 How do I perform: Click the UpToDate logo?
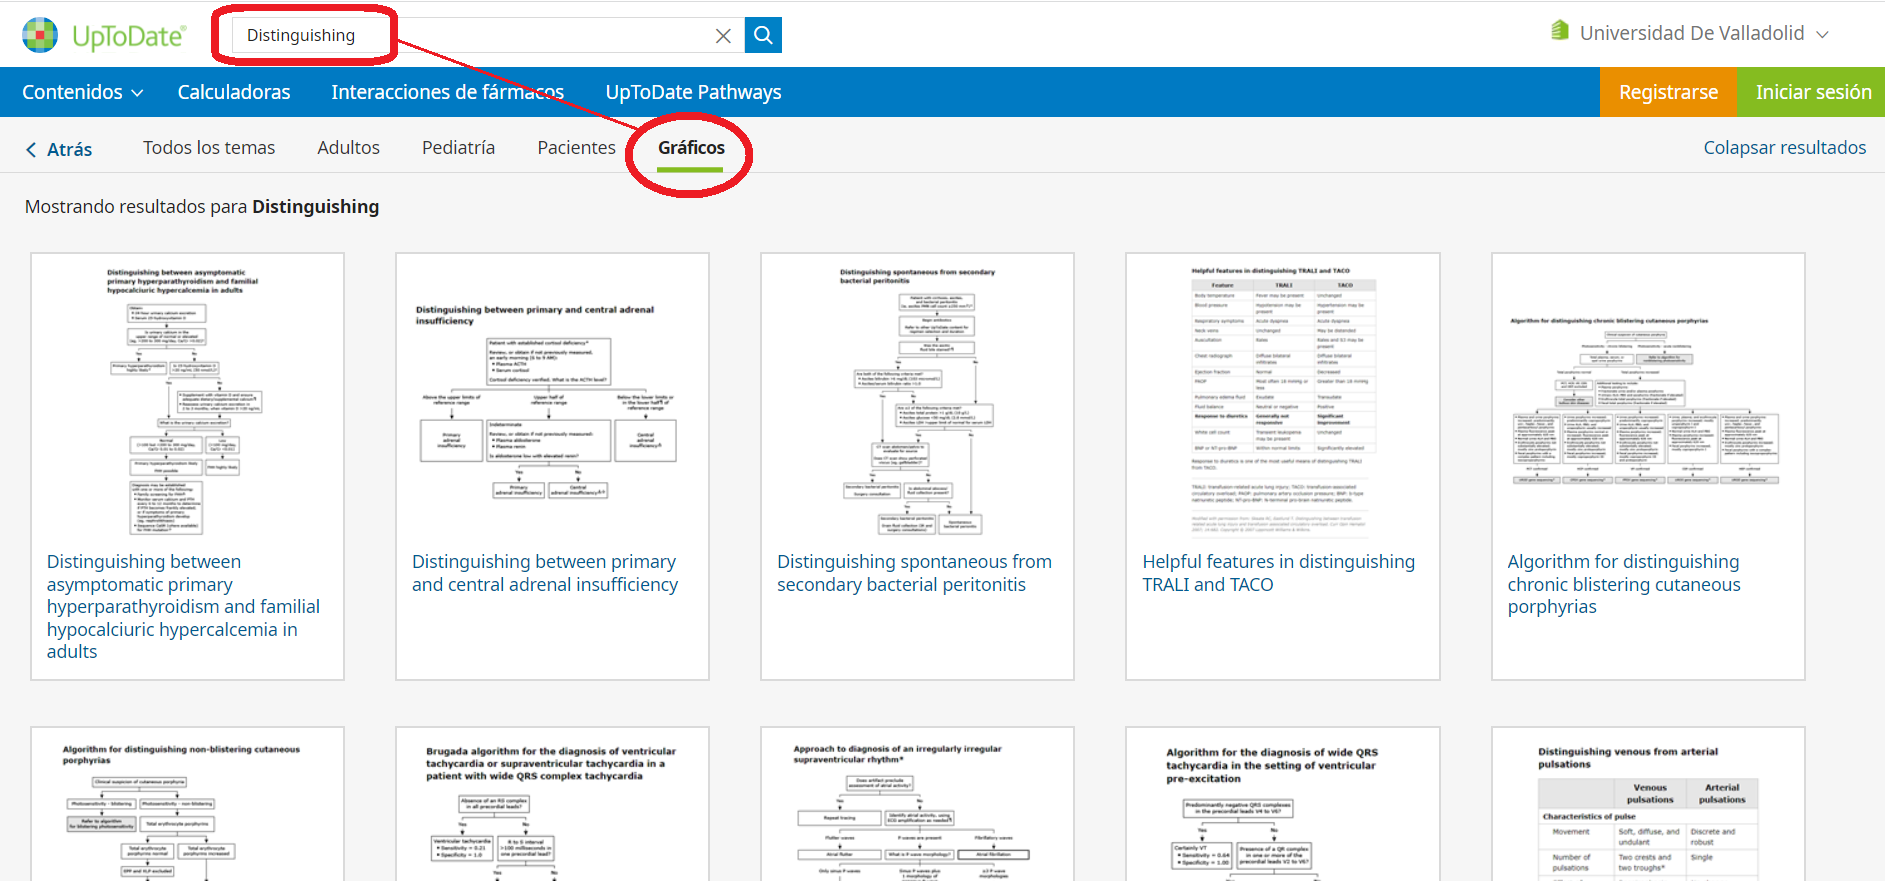click(x=104, y=35)
